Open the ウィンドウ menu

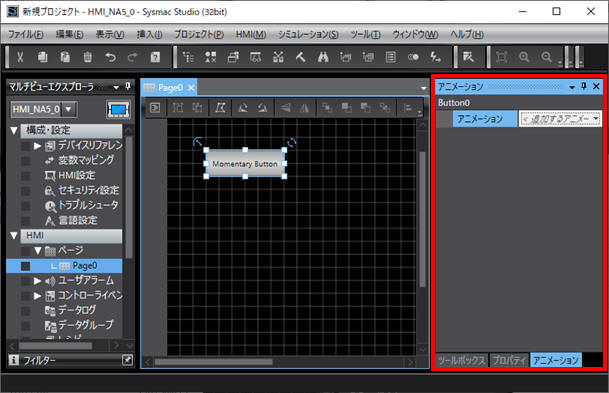[415, 35]
